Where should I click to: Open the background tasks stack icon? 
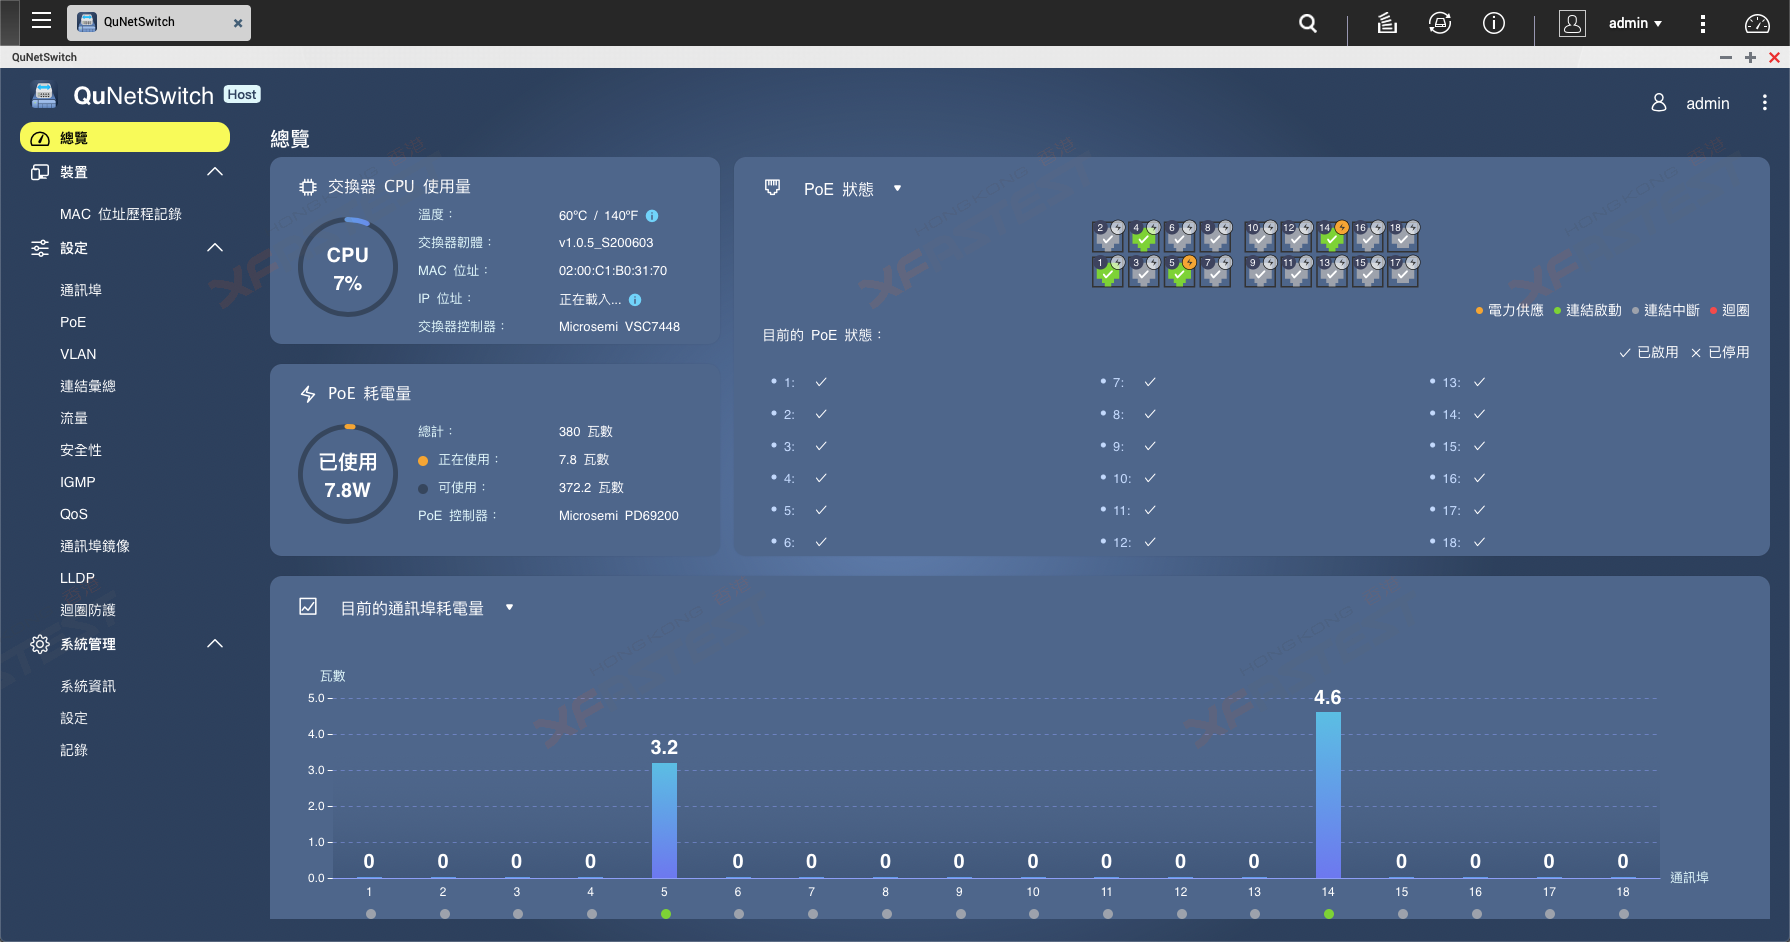(x=1387, y=23)
